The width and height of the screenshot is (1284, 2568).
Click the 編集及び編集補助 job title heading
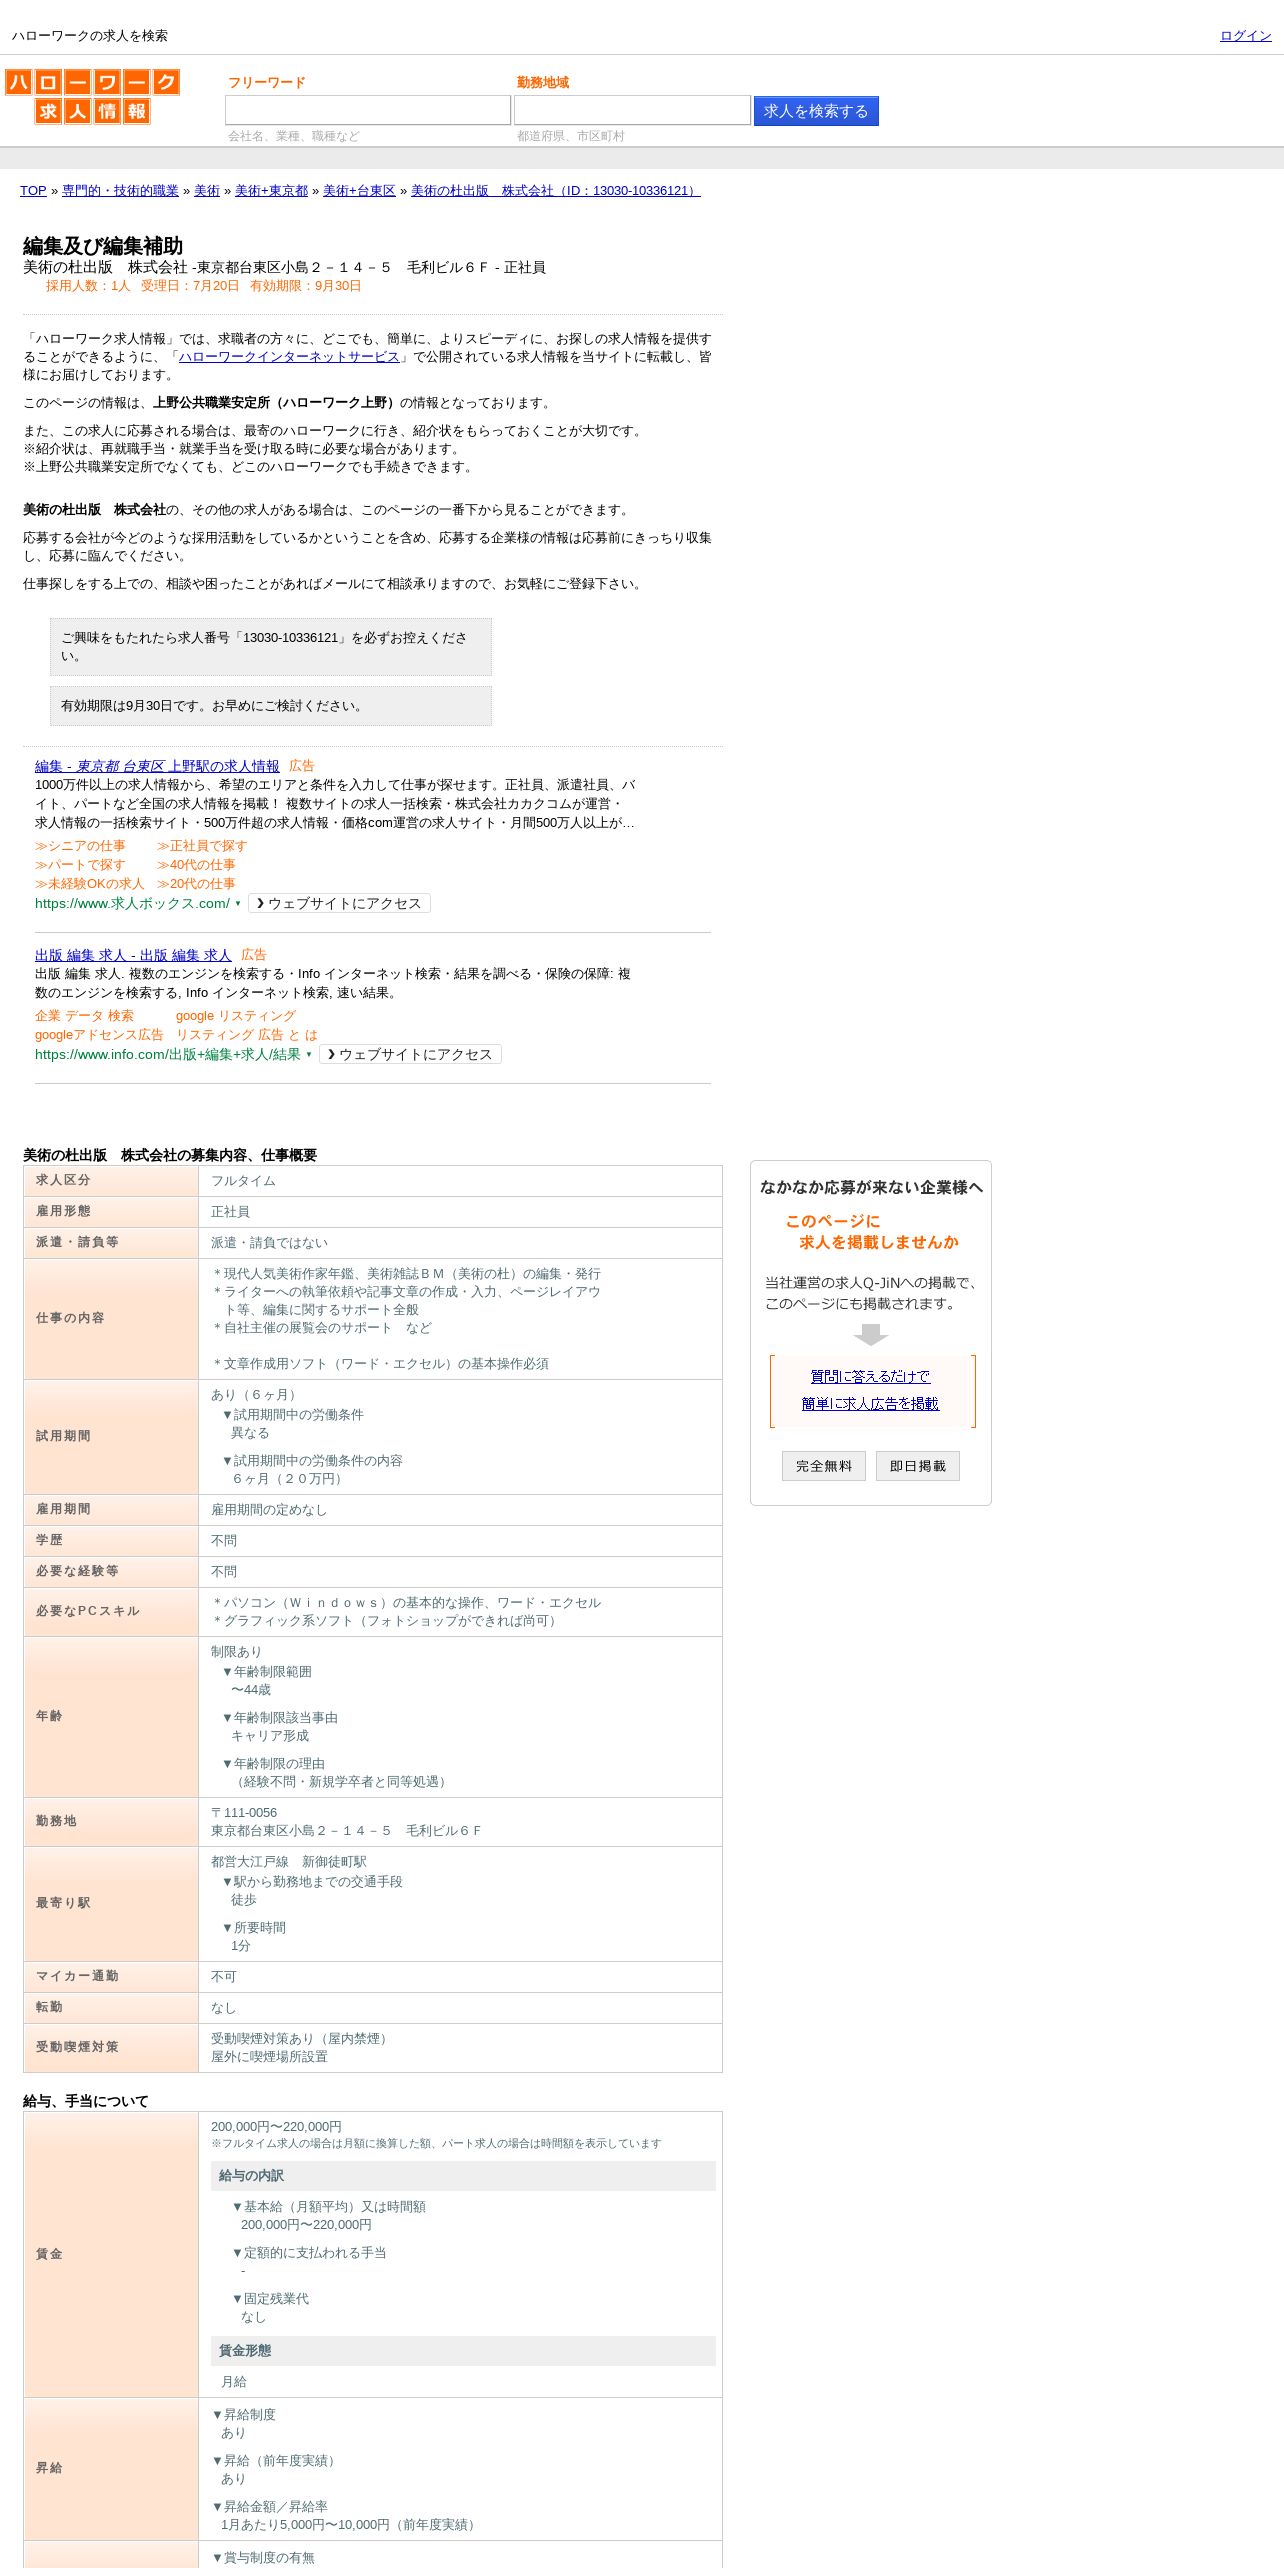pos(103,246)
